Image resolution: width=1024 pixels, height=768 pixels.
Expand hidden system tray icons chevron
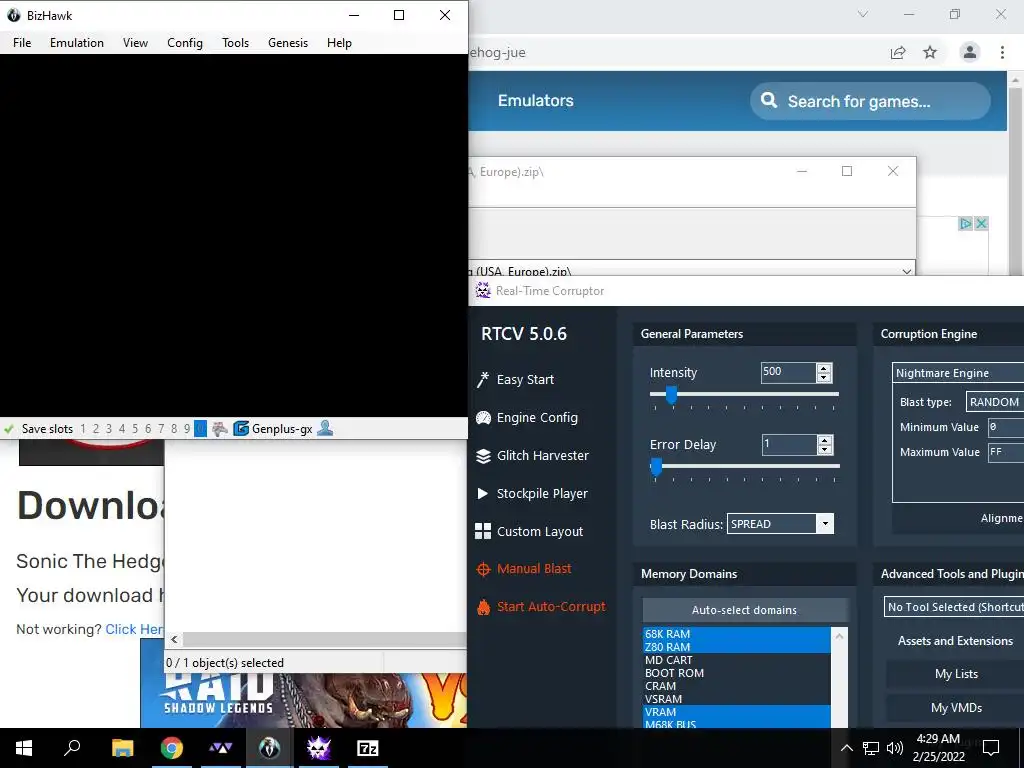(x=846, y=748)
